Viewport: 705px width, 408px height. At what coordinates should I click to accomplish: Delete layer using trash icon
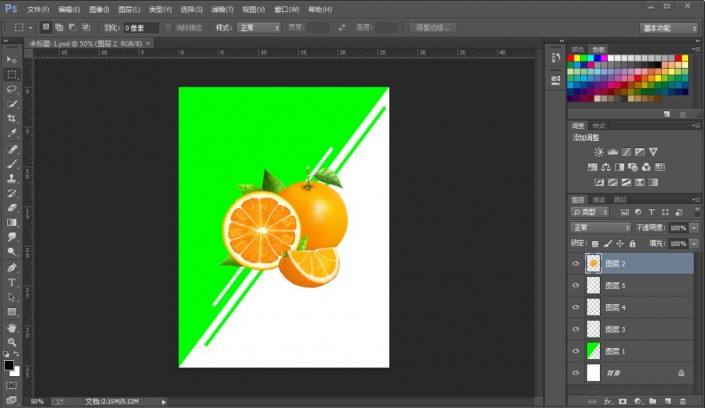pos(683,401)
